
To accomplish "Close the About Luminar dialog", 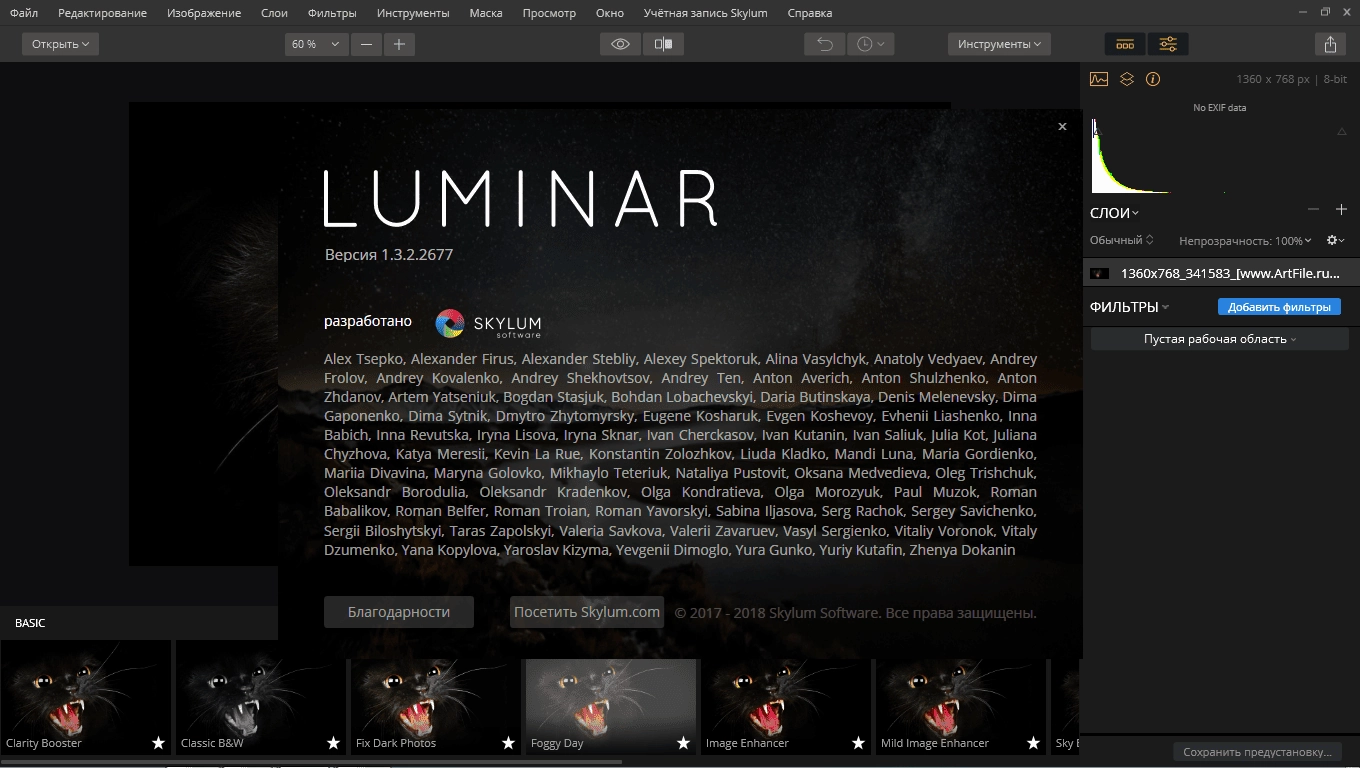I will (1062, 126).
